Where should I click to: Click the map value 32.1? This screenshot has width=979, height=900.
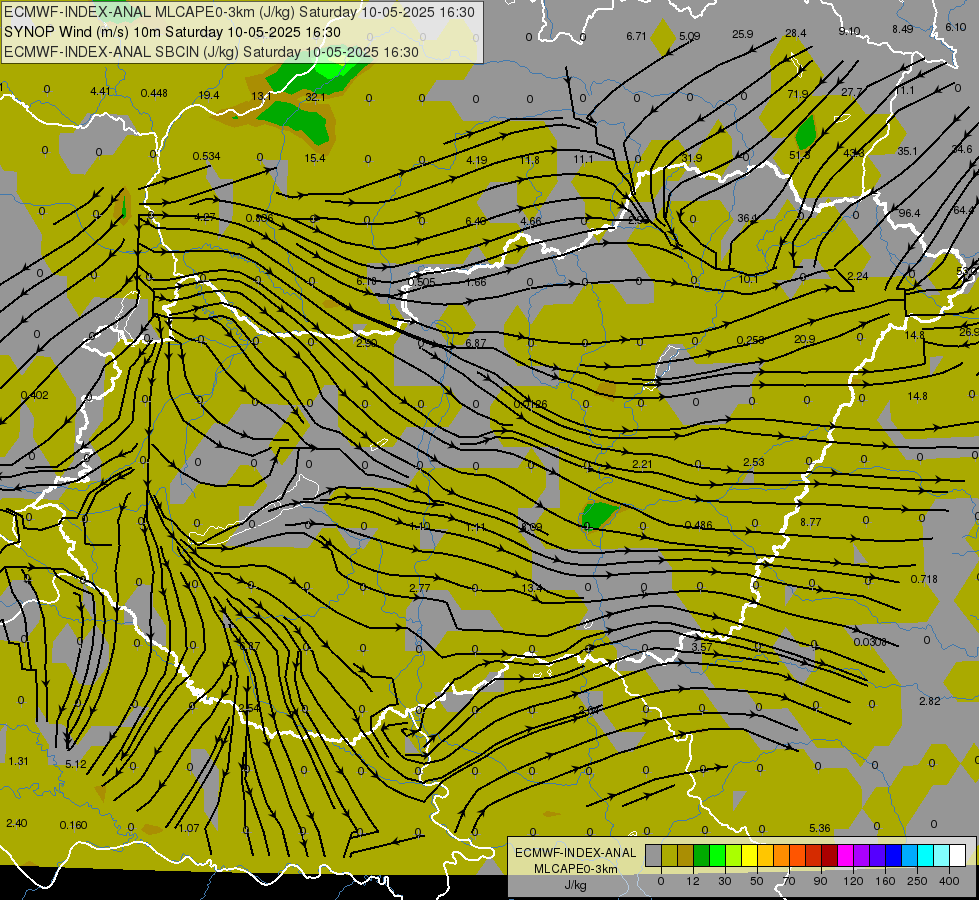(315, 97)
